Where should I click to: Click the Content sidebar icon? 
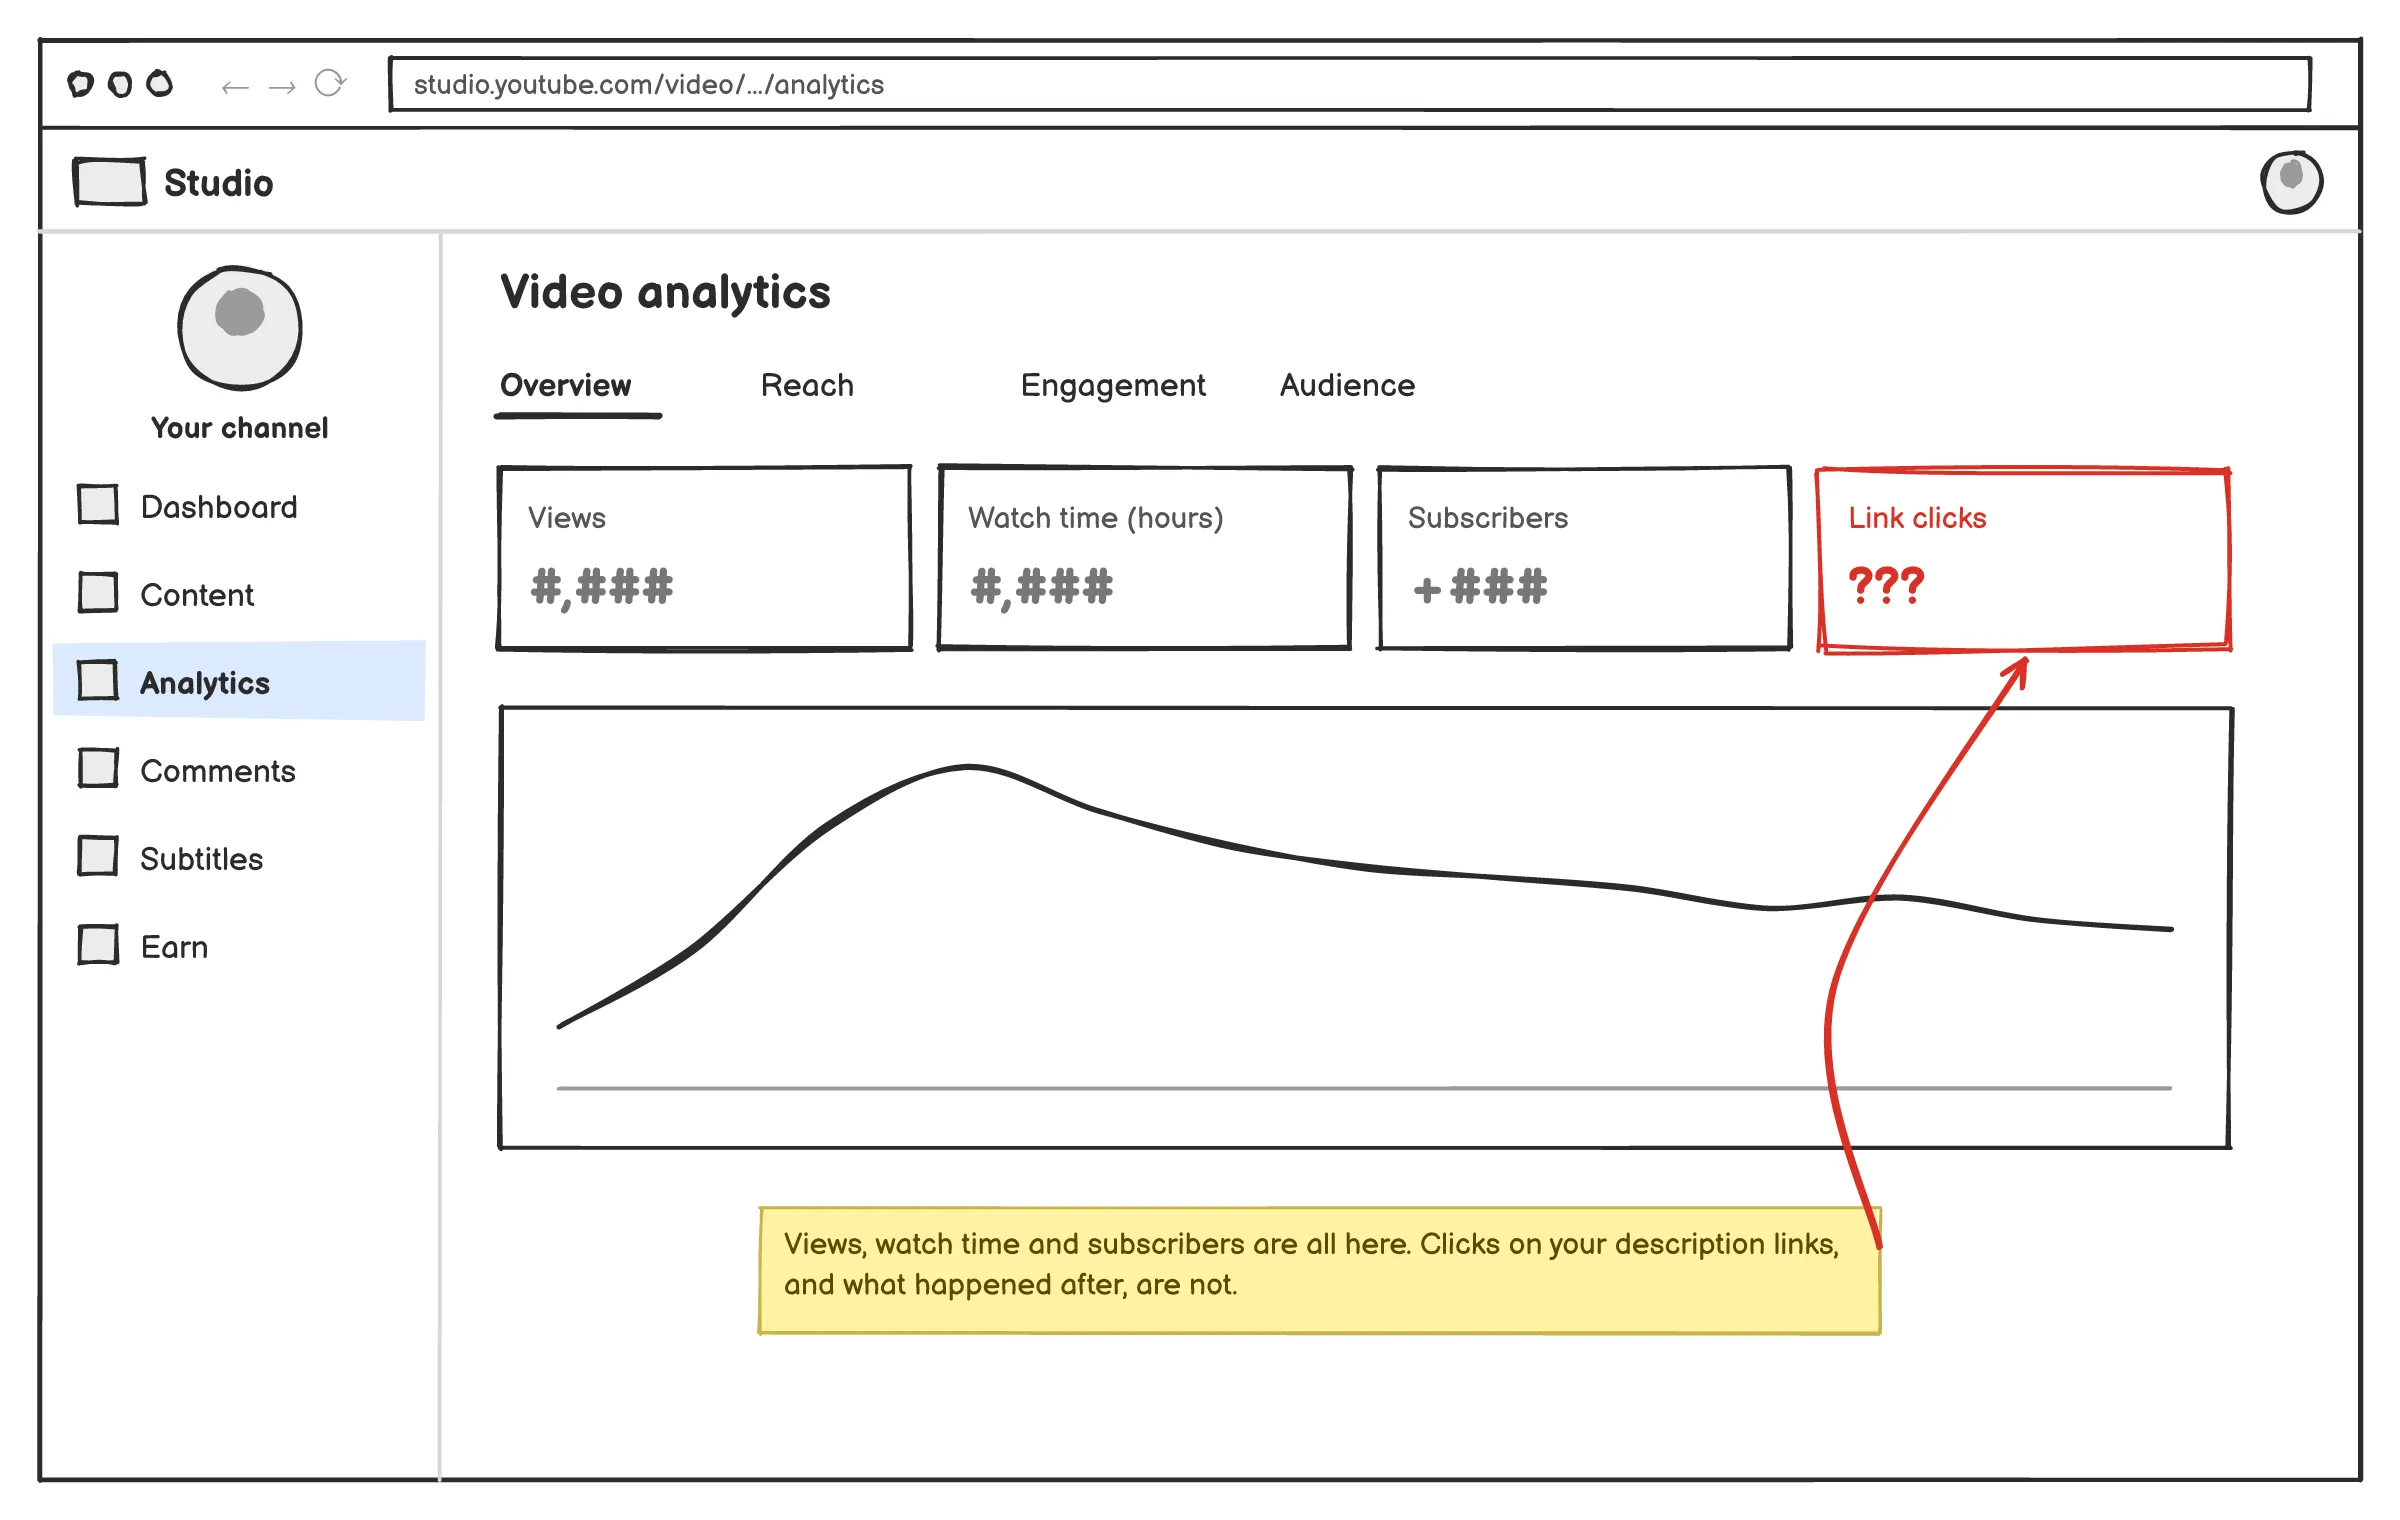[x=98, y=592]
